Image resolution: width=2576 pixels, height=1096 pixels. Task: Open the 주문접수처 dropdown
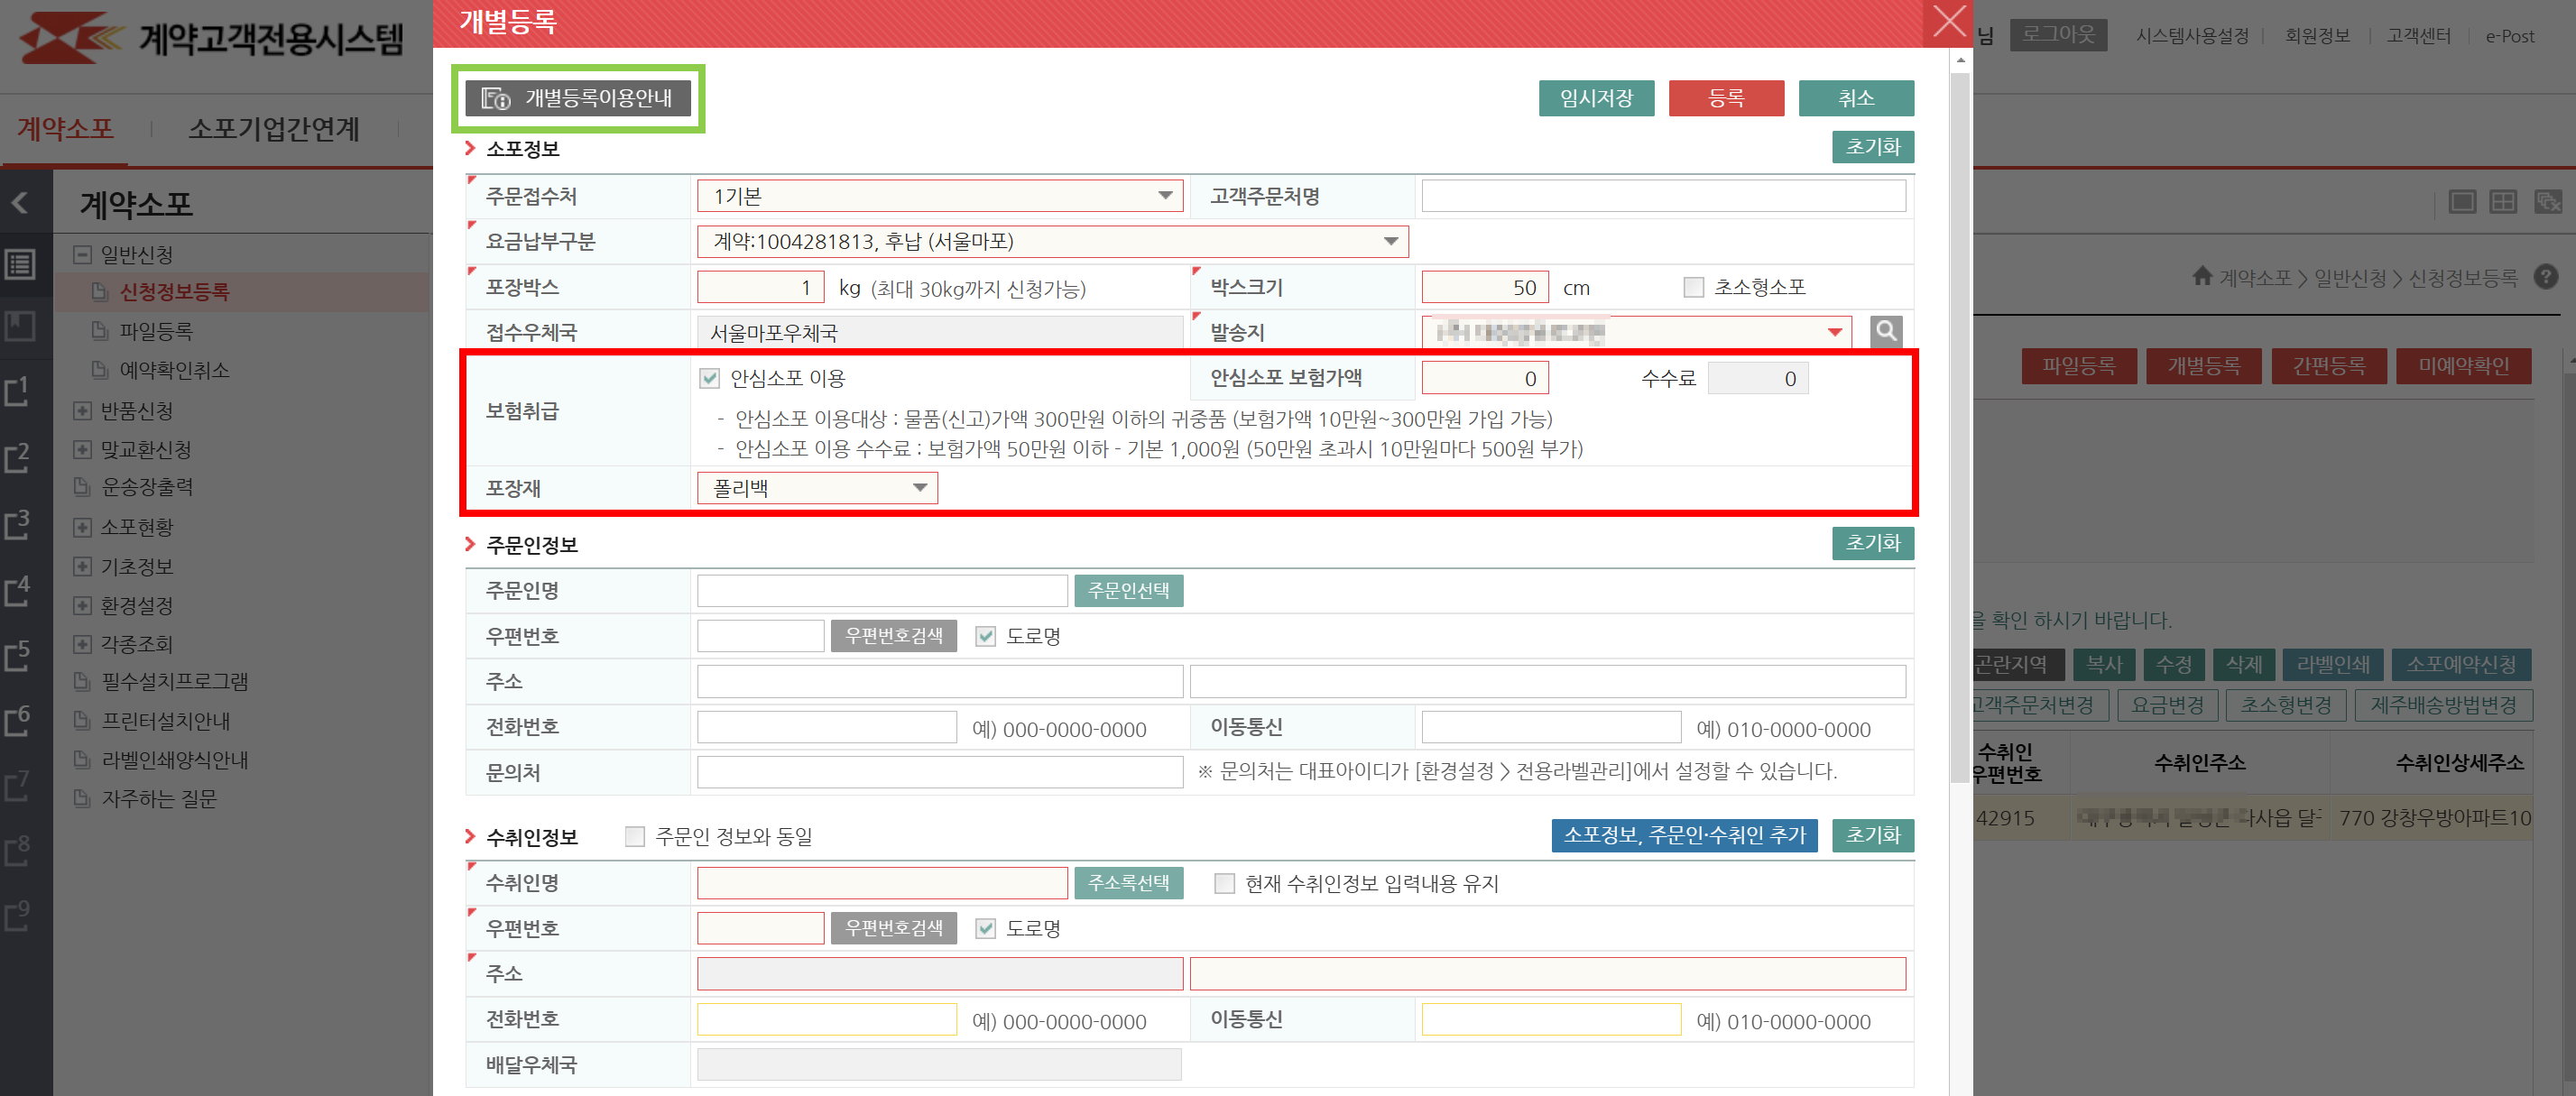[x=939, y=196]
